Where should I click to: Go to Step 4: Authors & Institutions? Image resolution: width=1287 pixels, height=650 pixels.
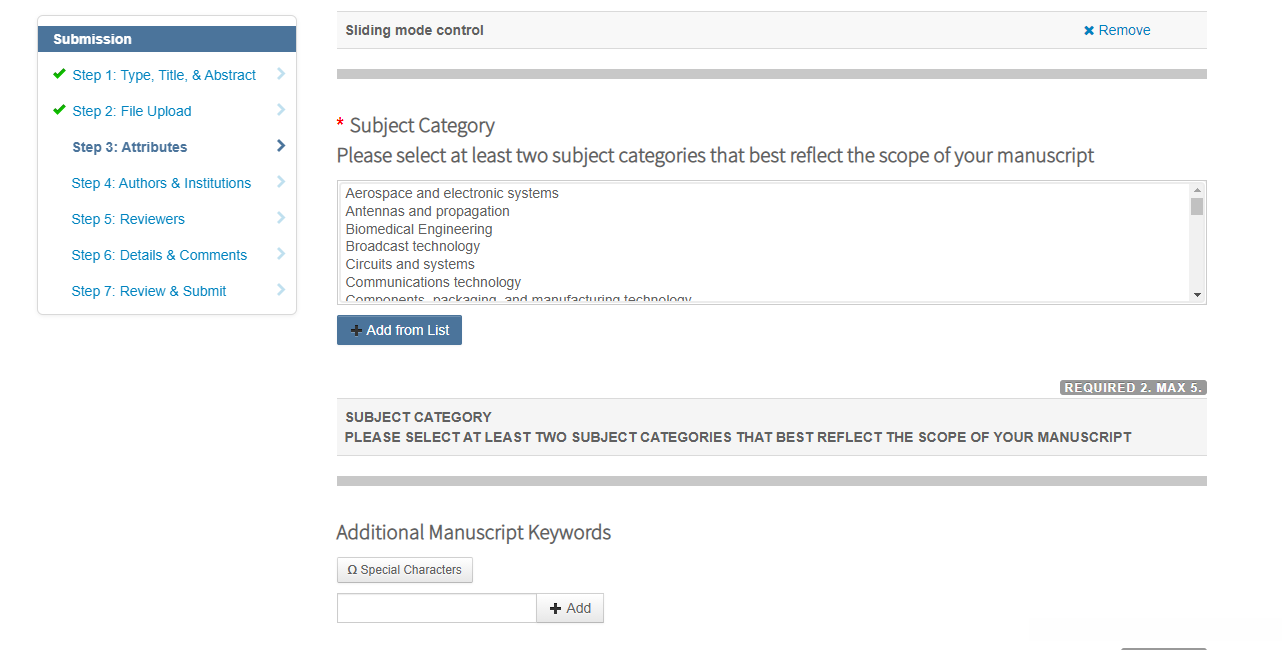tap(161, 183)
